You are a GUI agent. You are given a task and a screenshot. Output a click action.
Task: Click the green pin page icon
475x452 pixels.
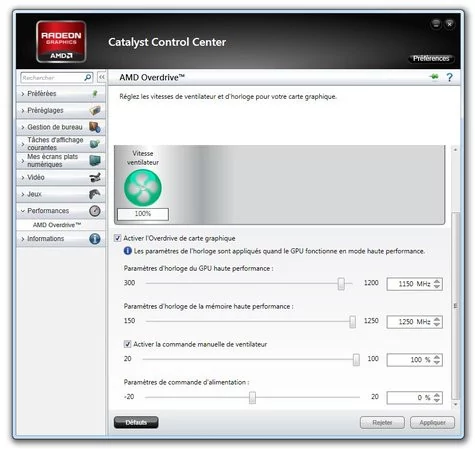tap(434, 77)
